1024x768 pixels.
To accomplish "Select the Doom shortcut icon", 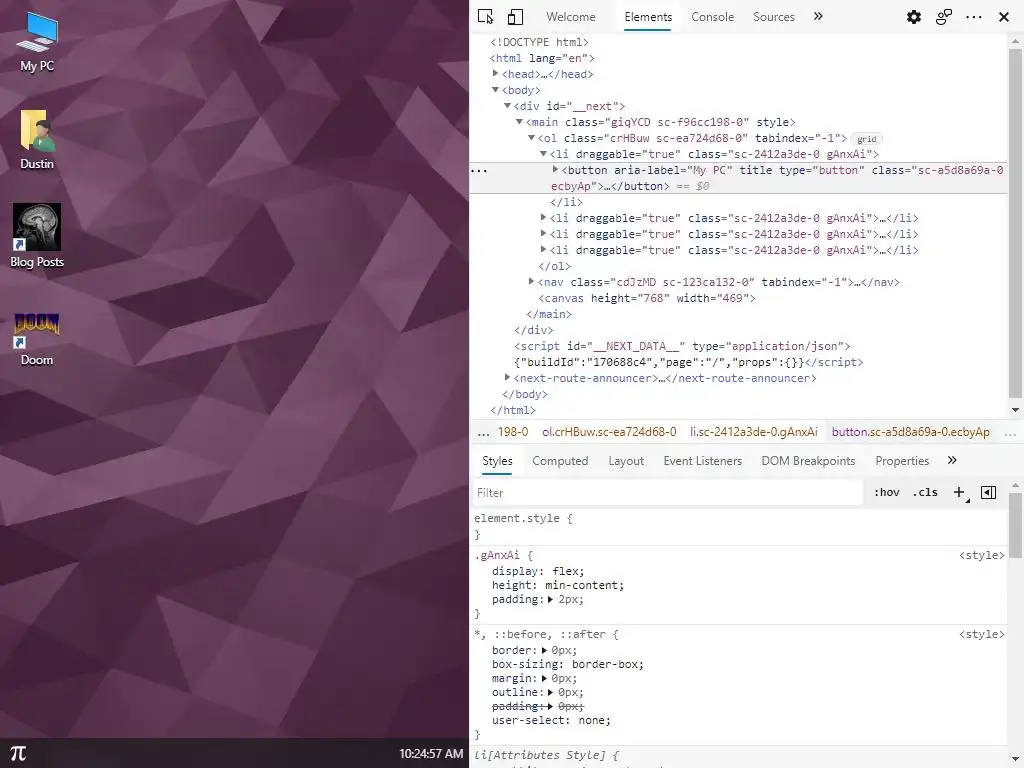I will pos(37,338).
